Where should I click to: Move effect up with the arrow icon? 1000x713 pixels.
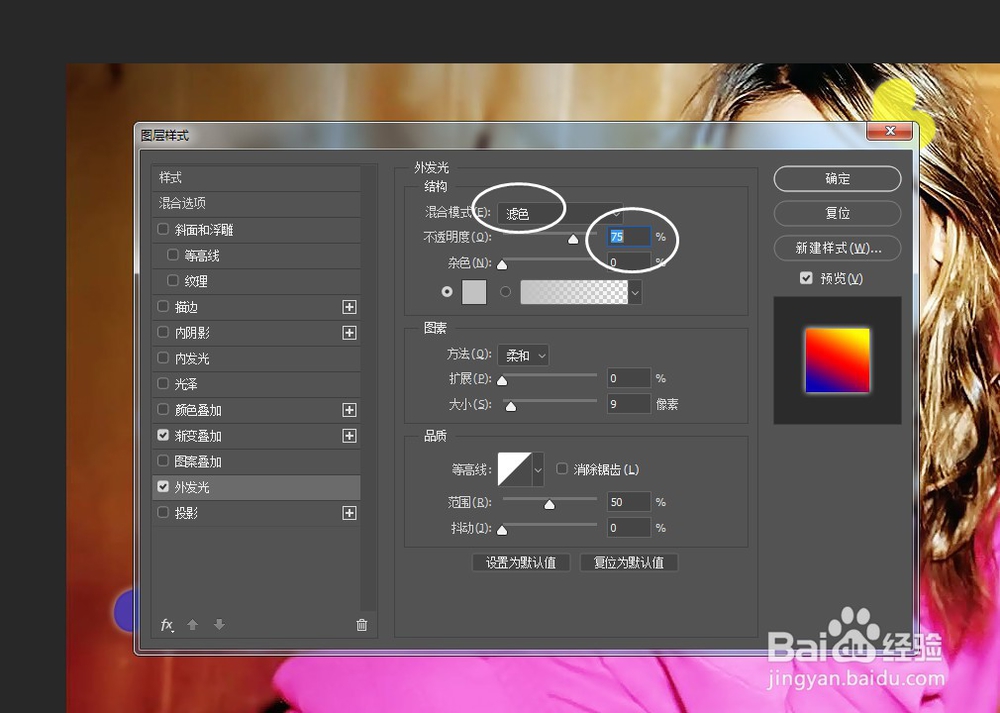pyautogui.click(x=193, y=625)
